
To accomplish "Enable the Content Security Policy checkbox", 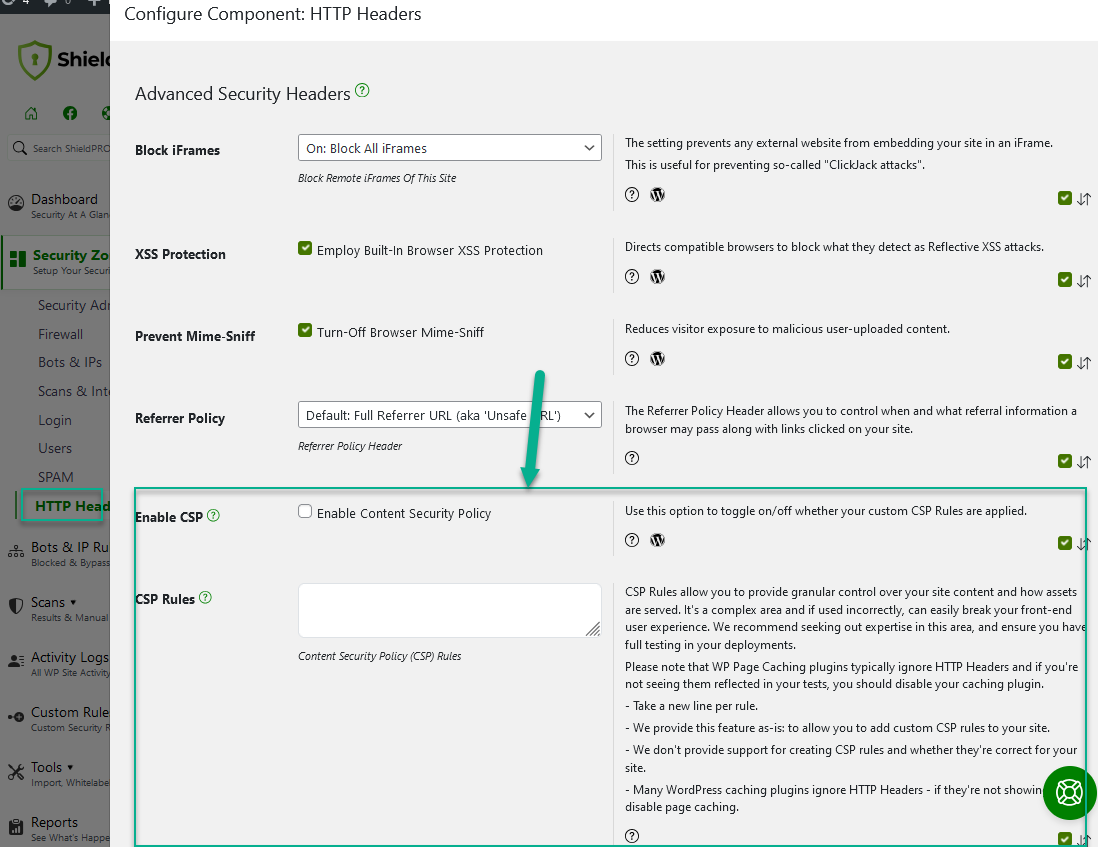I will [304, 511].
